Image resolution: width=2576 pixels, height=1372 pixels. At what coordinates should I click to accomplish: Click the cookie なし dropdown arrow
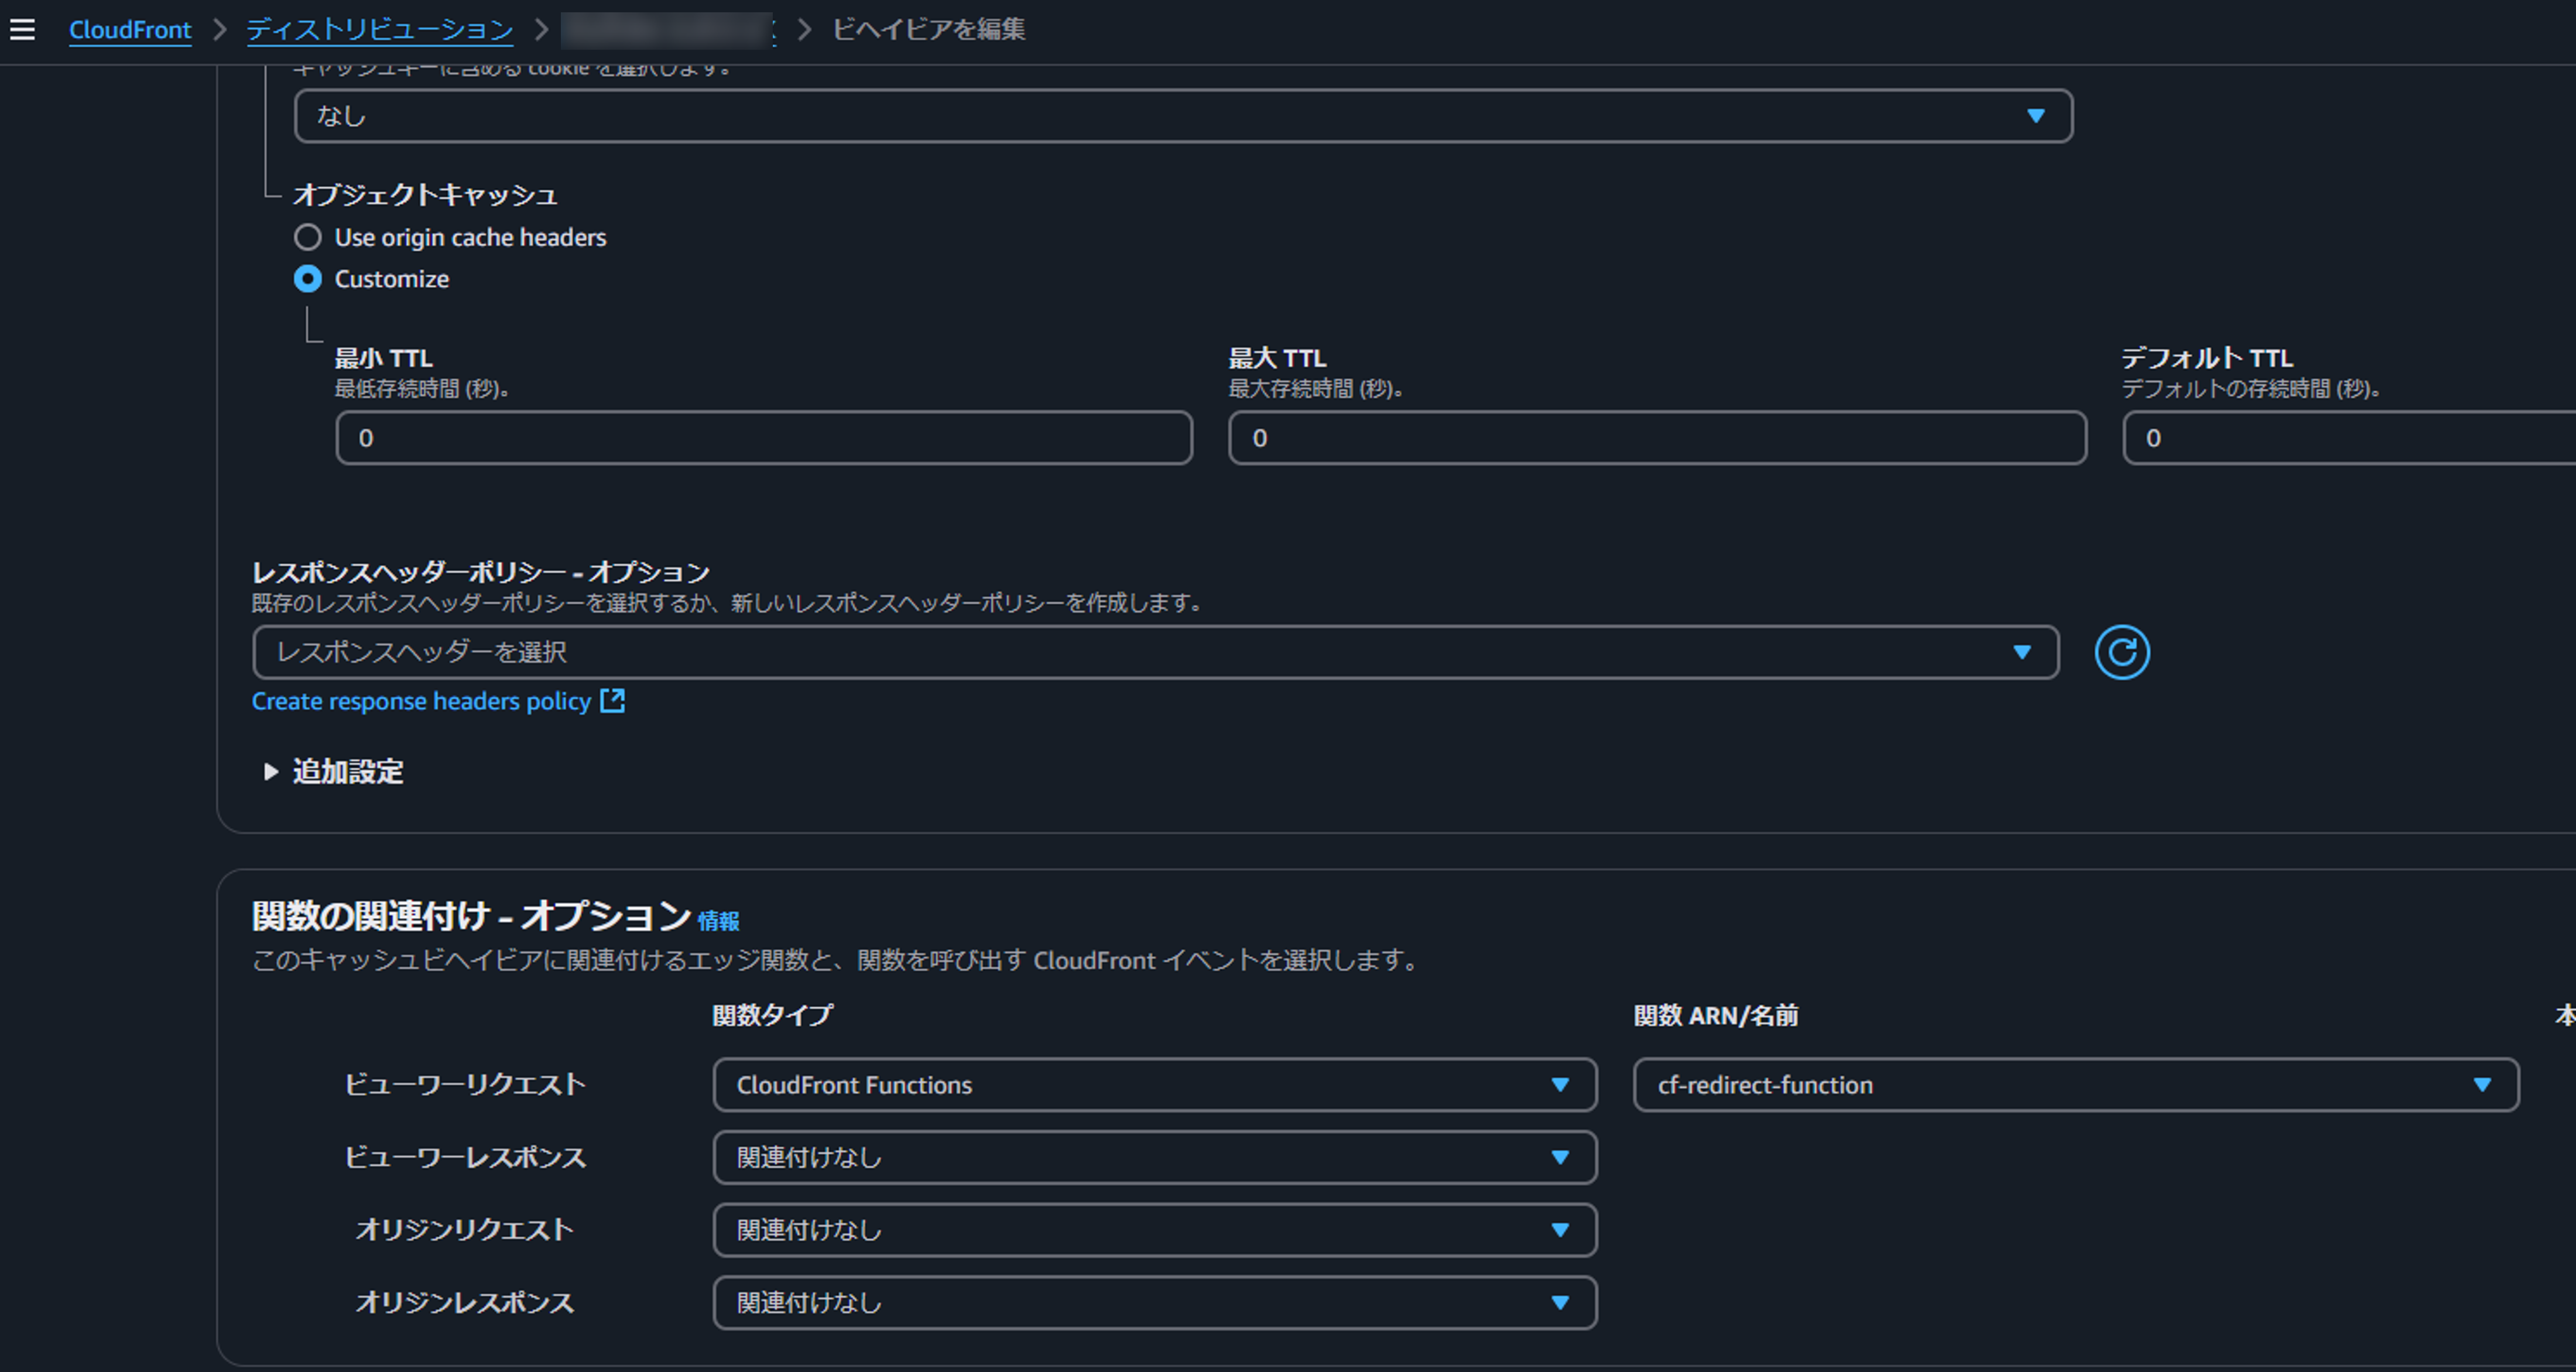click(2035, 116)
